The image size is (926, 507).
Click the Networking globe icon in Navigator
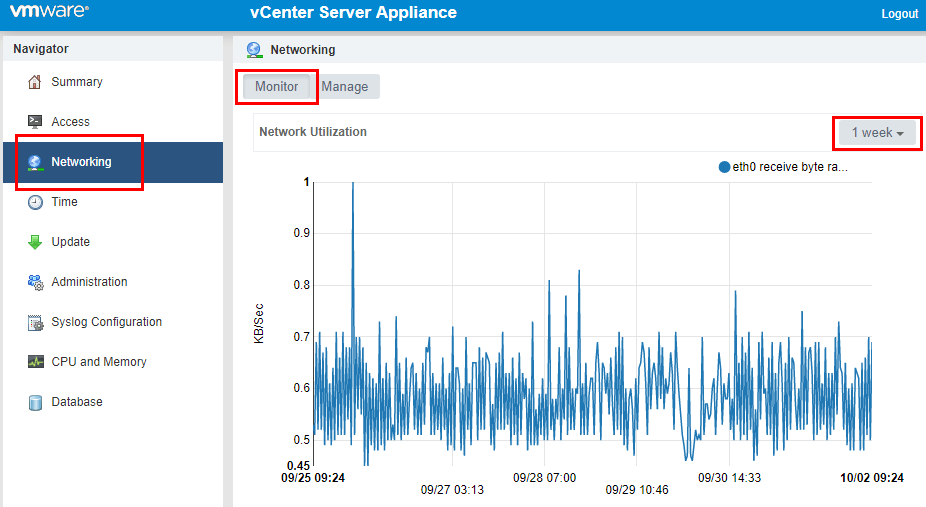pyautogui.click(x=35, y=162)
